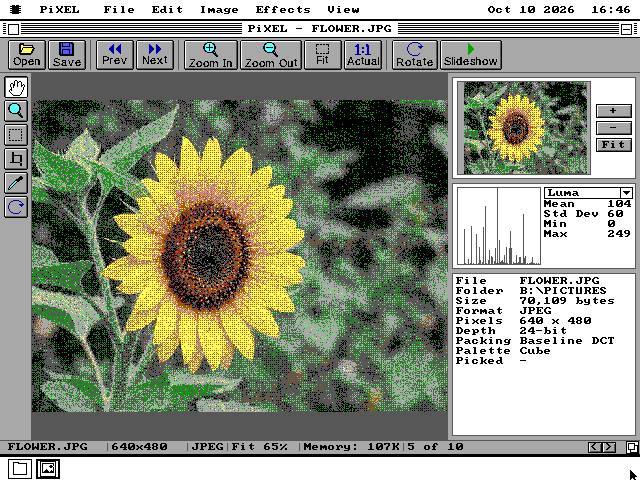
Task: Click the picture icon in the bottom tray
Action: tap(48, 469)
